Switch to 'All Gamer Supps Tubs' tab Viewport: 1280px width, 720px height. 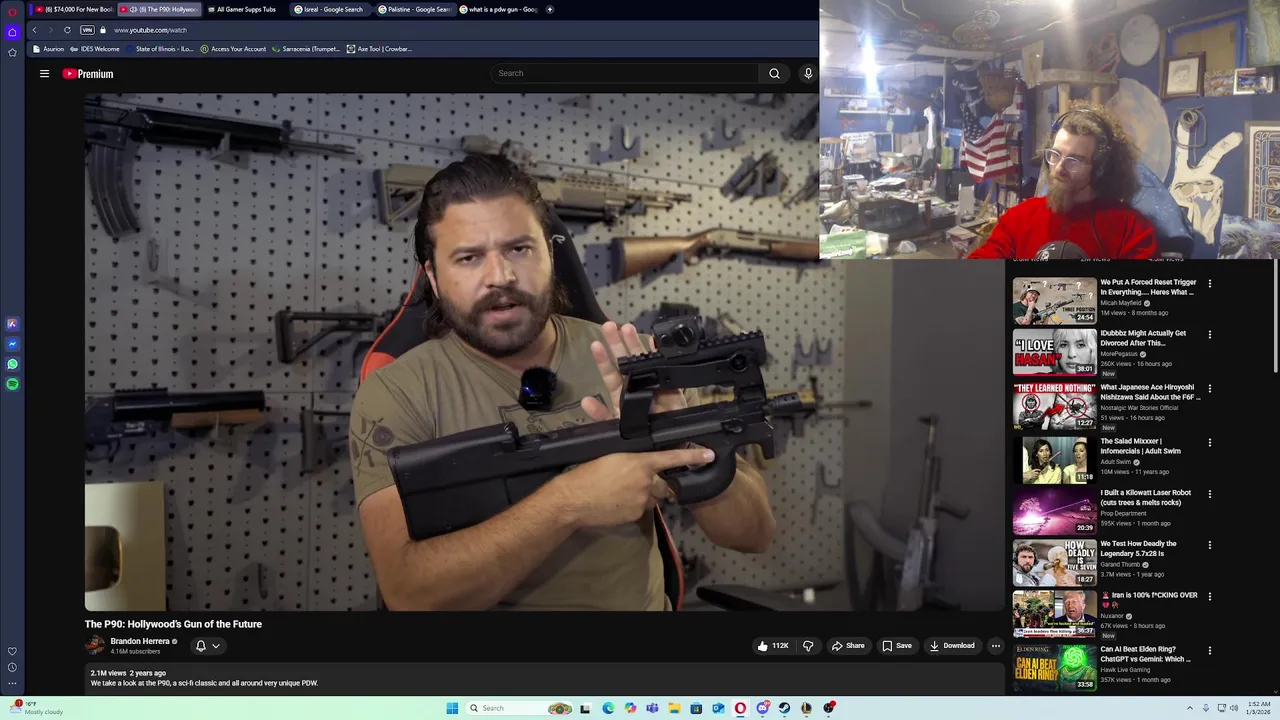point(245,9)
